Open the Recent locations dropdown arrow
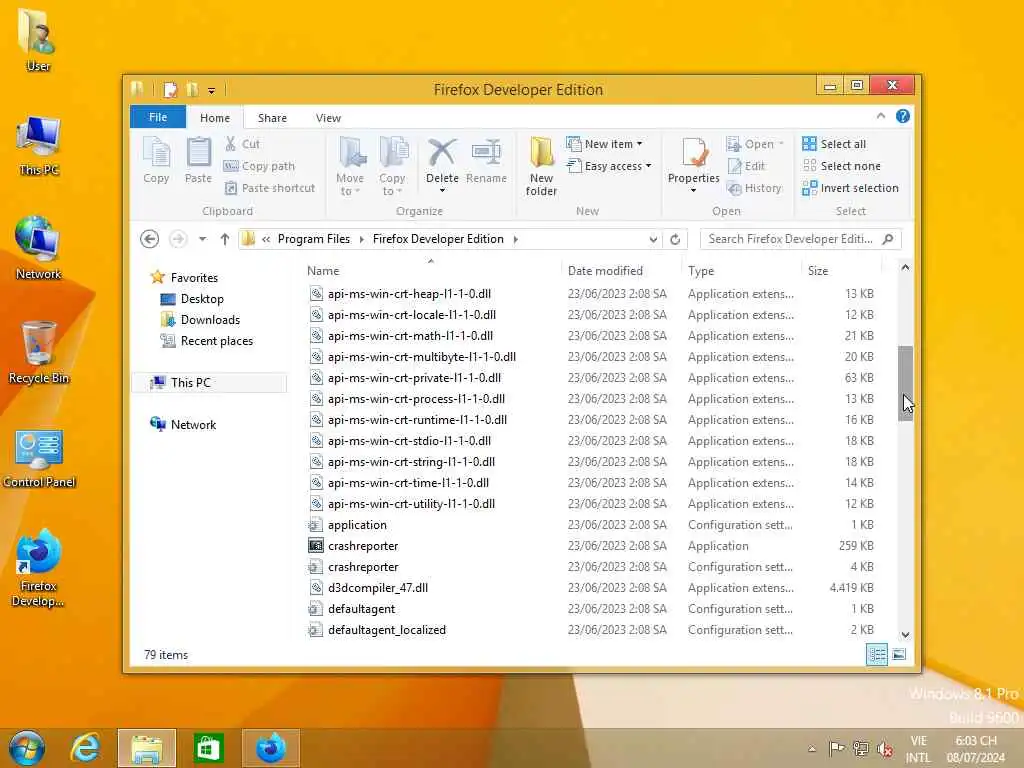Image resolution: width=1024 pixels, height=768 pixels. pyautogui.click(x=202, y=239)
